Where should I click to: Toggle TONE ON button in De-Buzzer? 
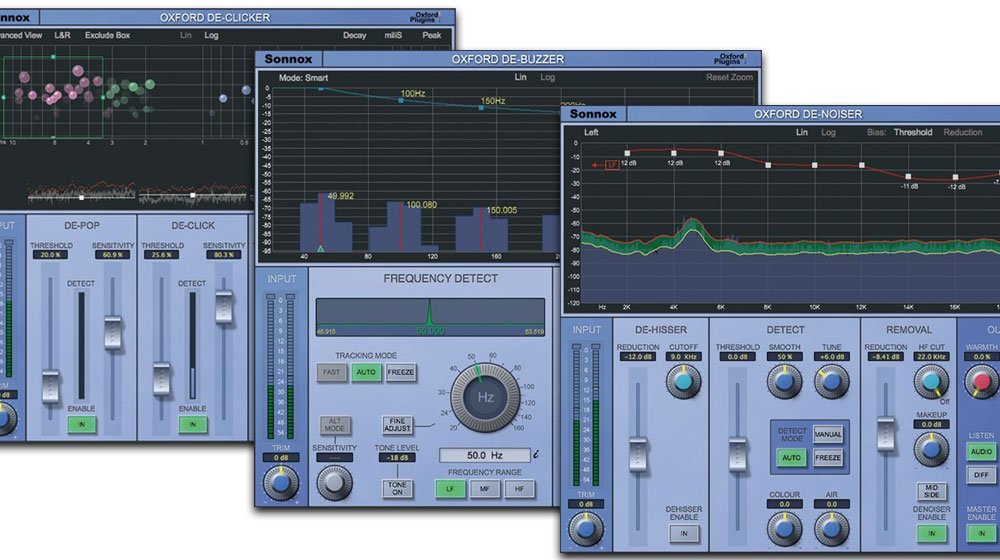click(397, 489)
